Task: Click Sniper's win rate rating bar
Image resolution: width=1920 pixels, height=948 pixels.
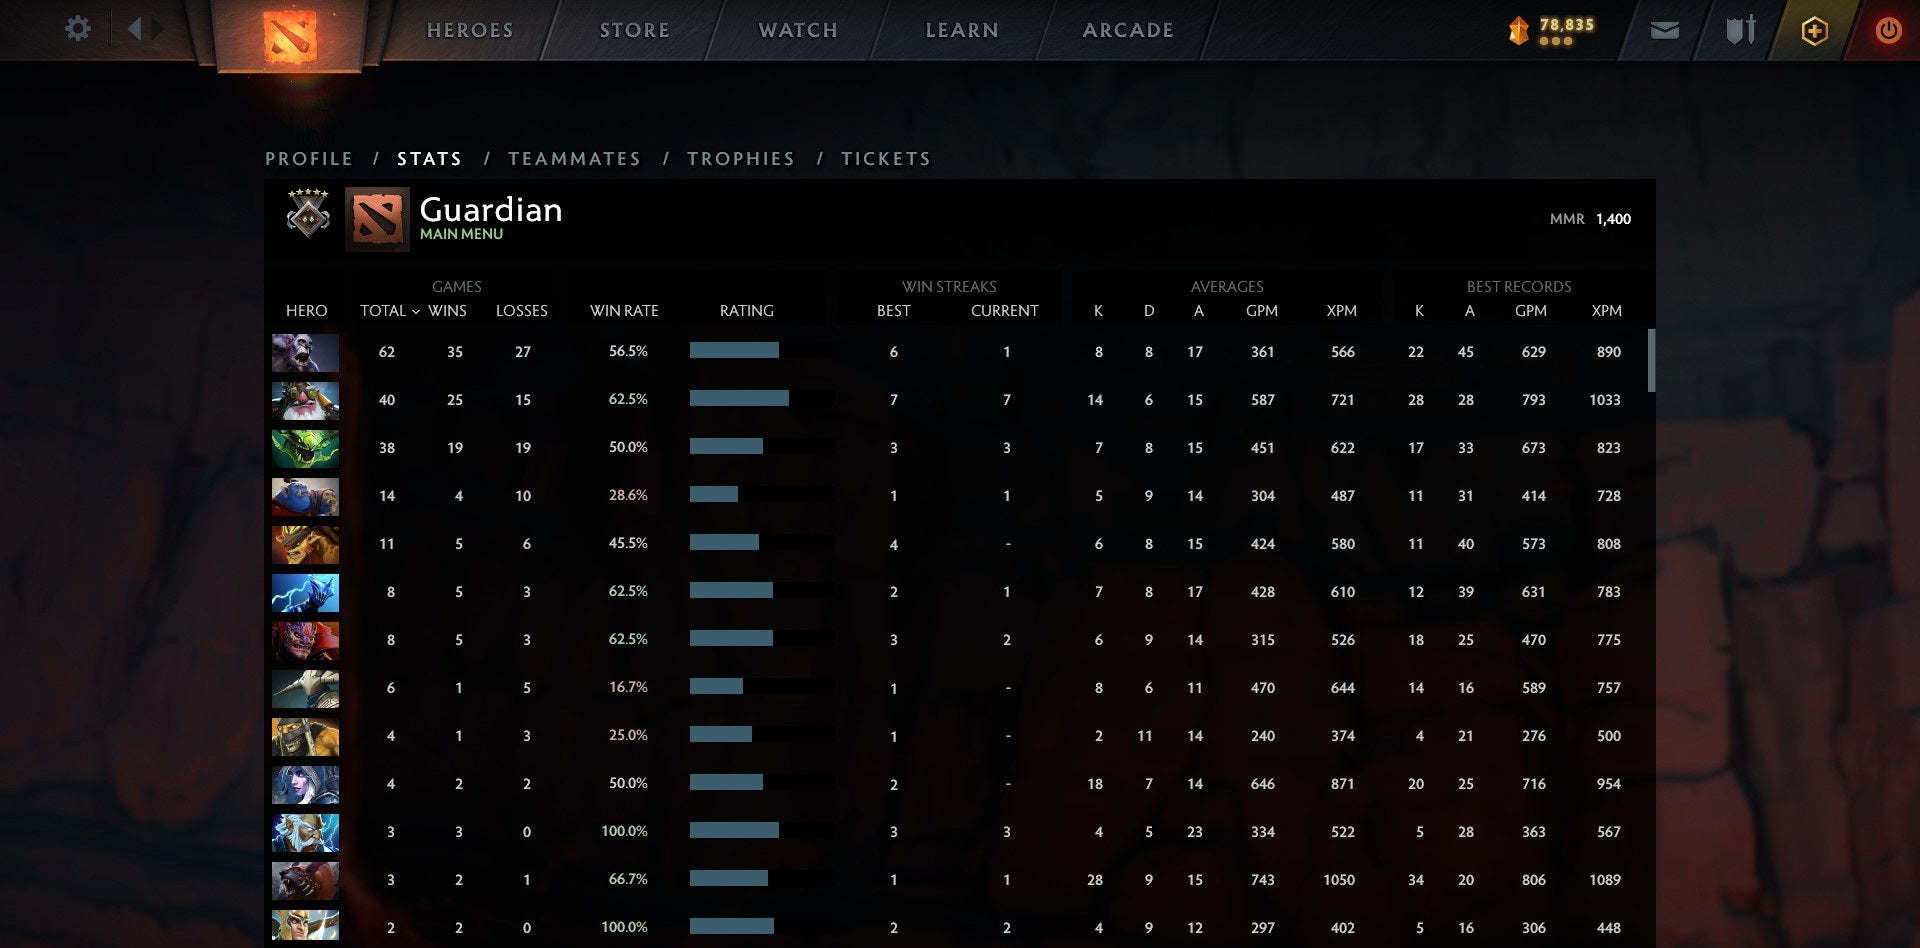Action: tap(740, 399)
